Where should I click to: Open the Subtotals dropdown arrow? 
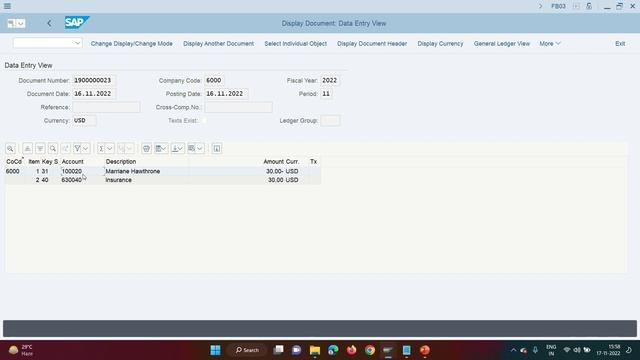tap(129, 149)
